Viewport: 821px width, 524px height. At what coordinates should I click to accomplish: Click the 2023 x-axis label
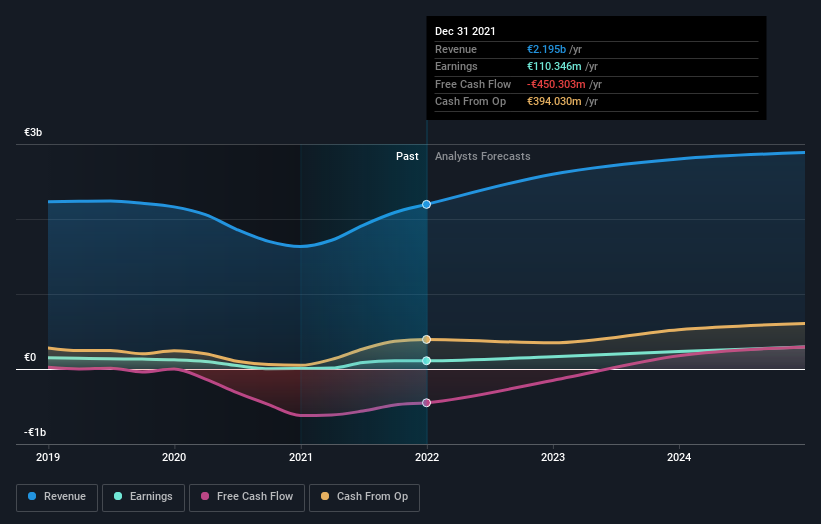coord(553,458)
